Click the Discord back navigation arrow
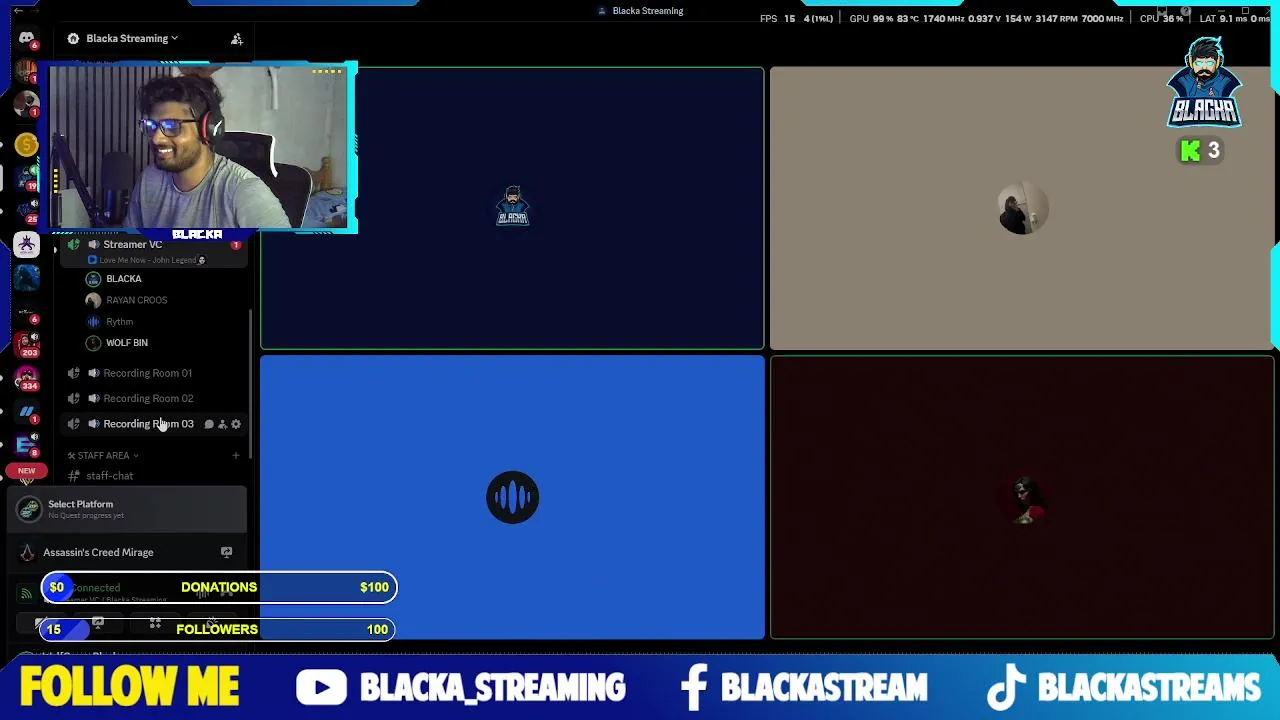This screenshot has width=1280, height=720. coord(18,11)
